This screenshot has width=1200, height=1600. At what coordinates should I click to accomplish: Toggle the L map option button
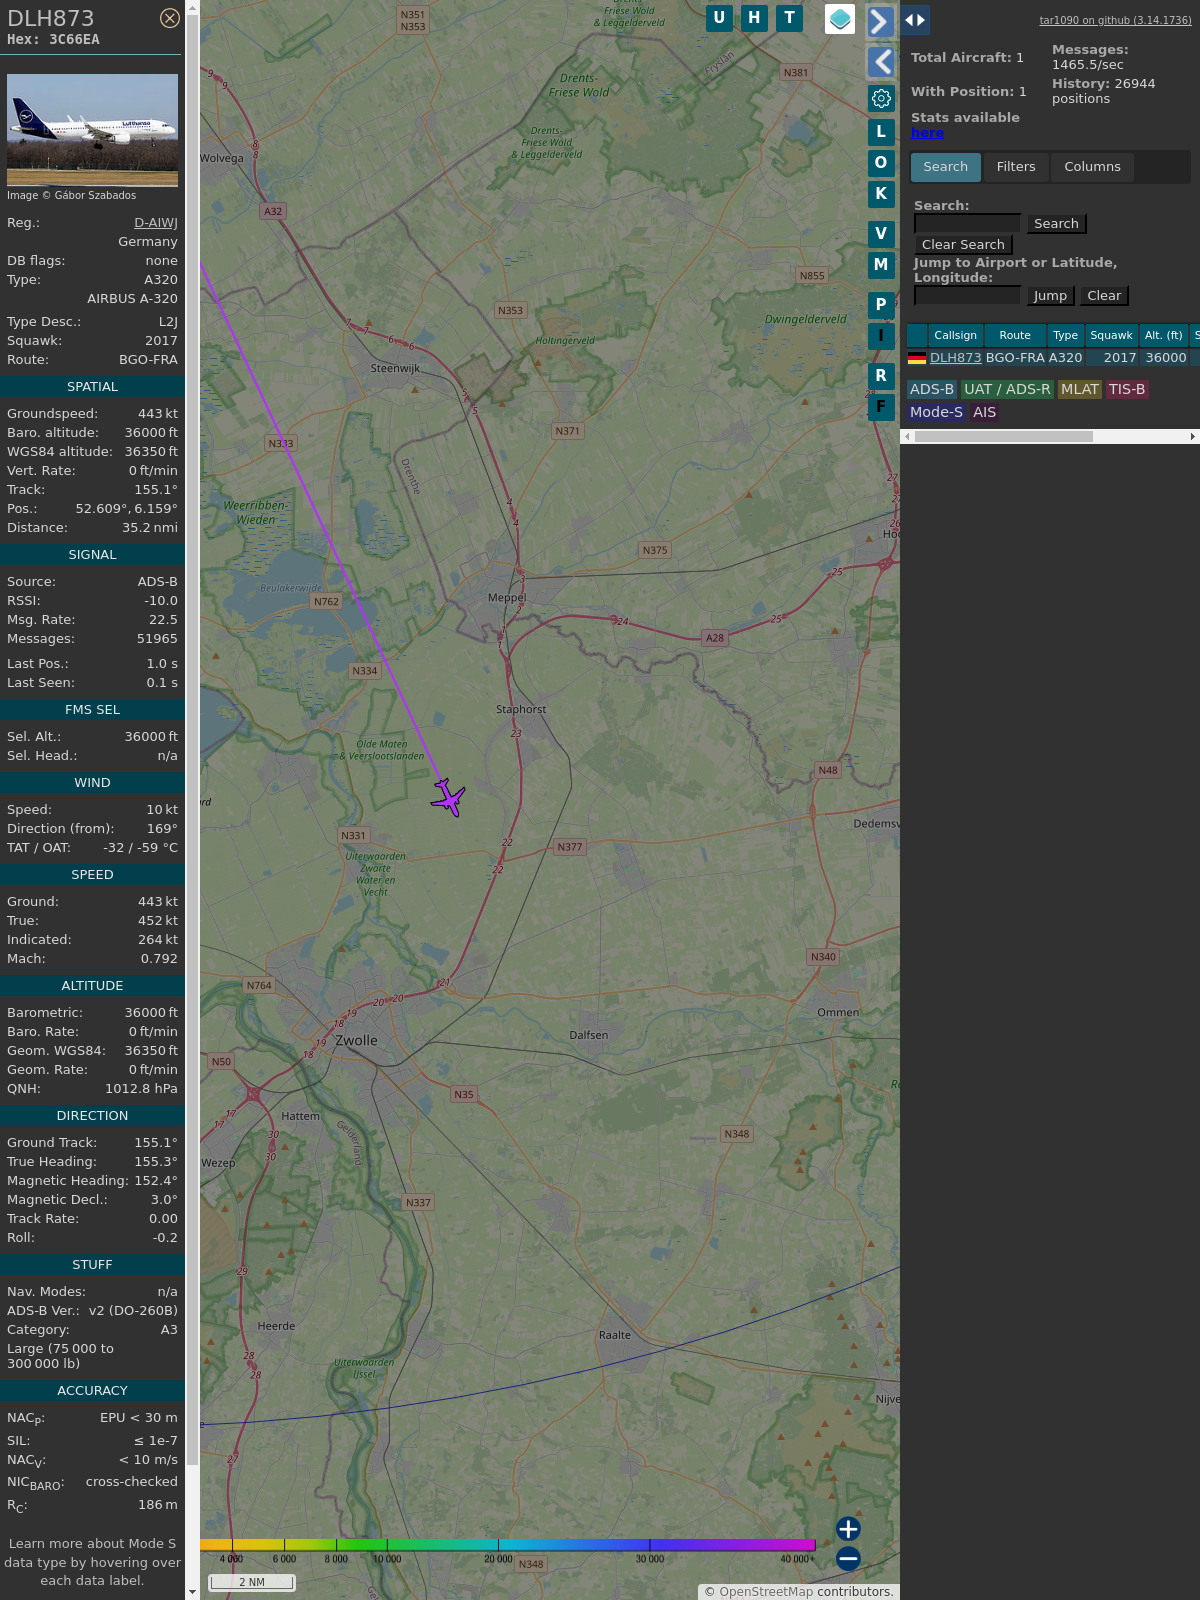click(881, 131)
